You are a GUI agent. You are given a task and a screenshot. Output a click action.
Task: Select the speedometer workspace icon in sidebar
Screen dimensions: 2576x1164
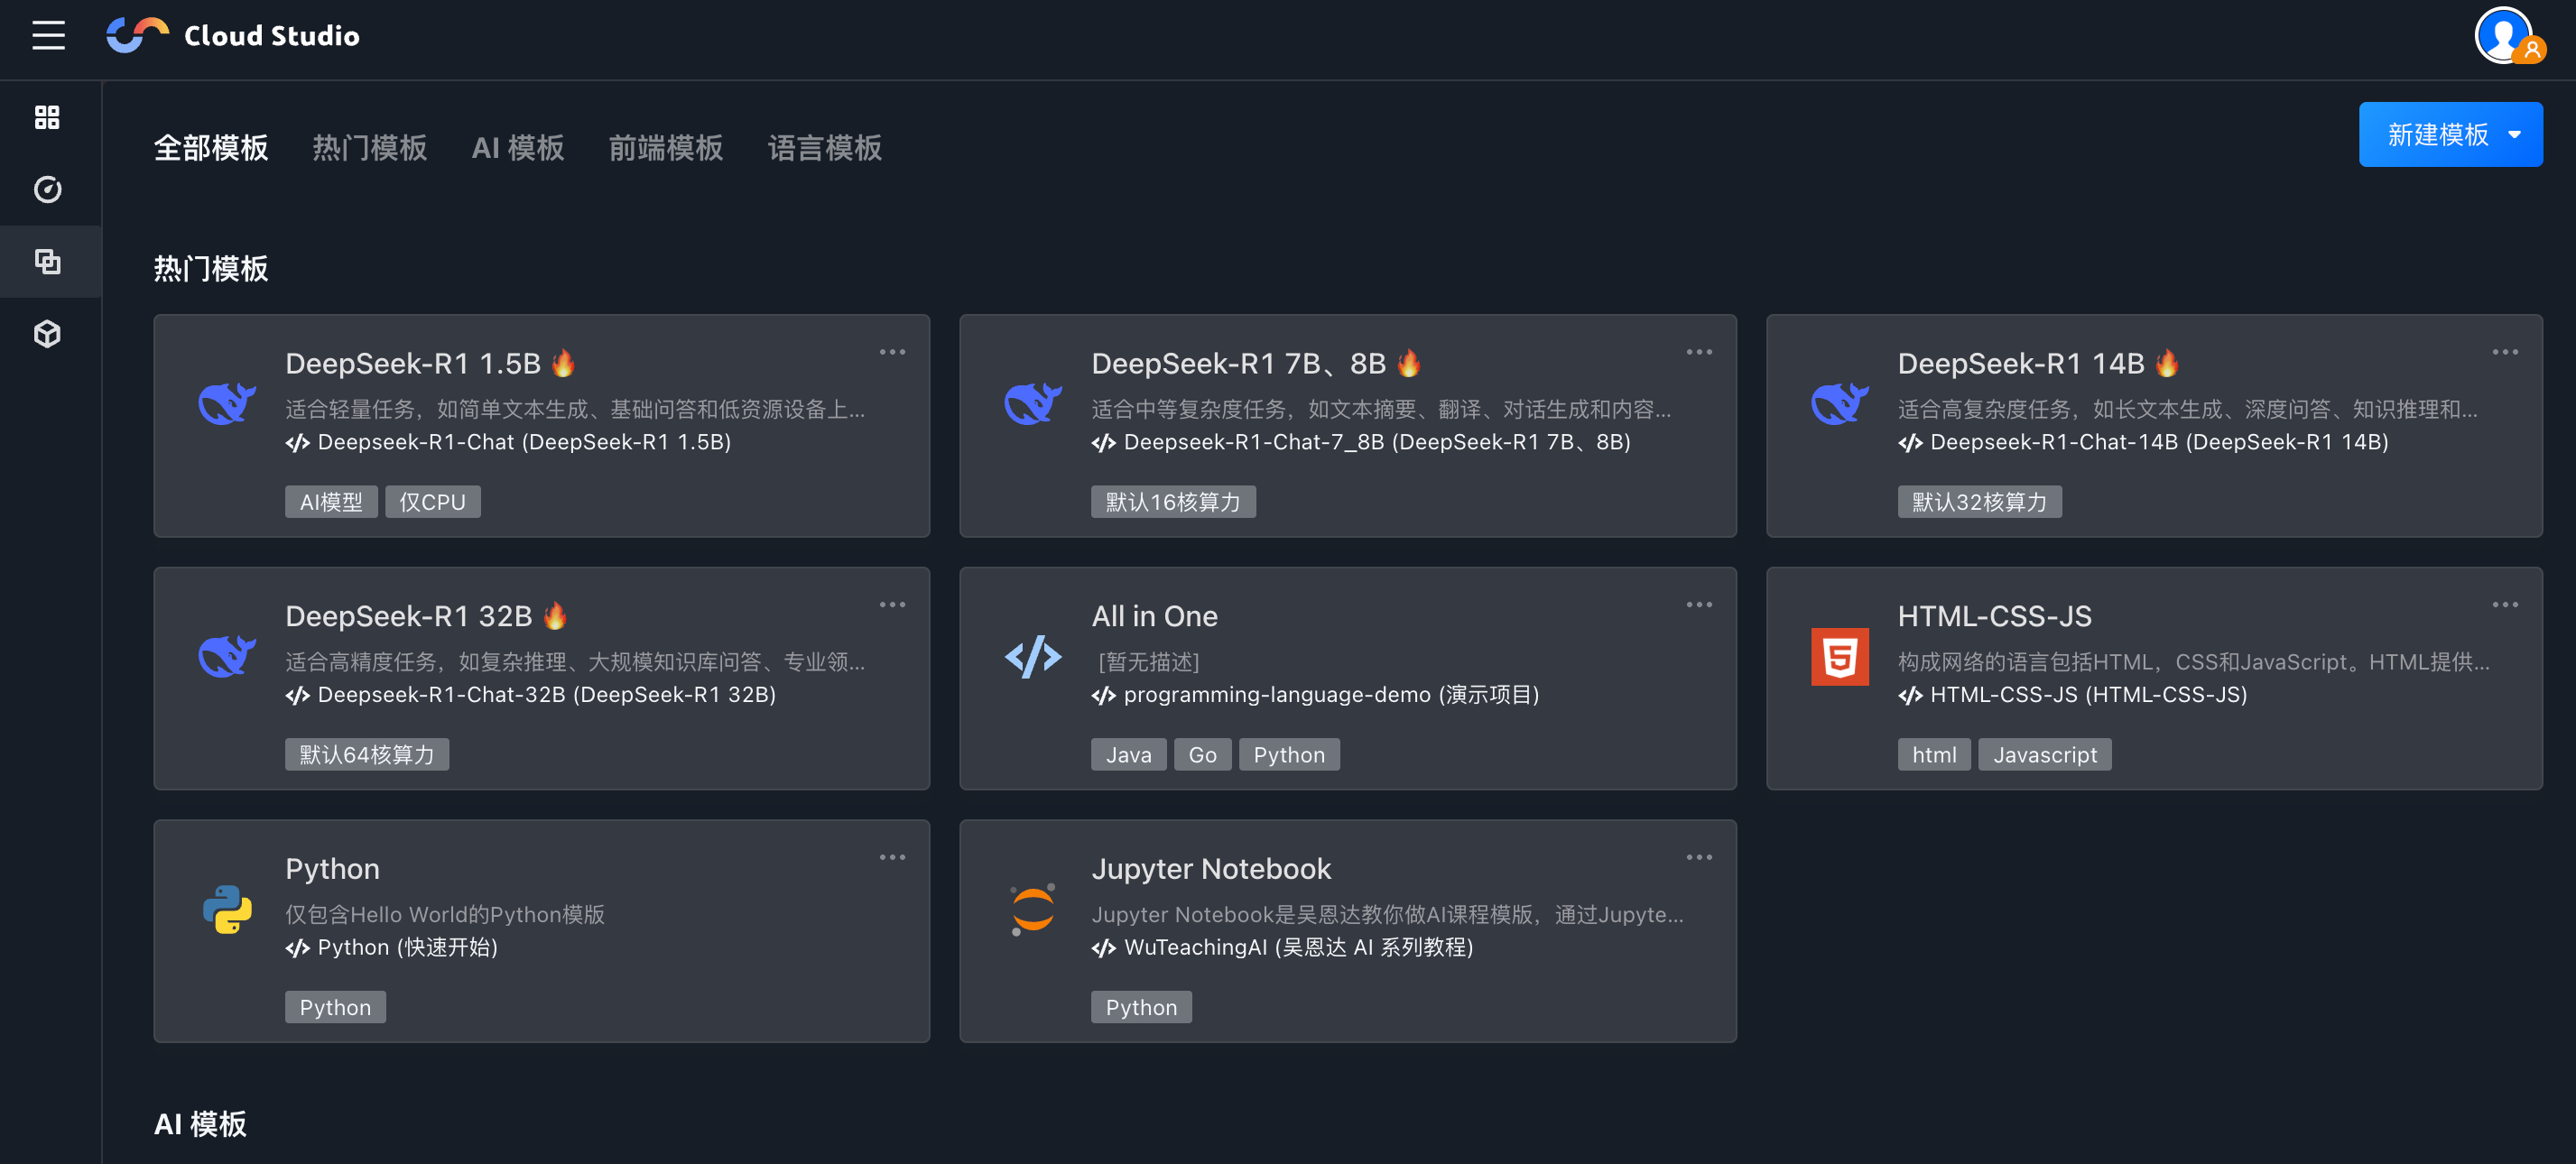pyautogui.click(x=47, y=189)
